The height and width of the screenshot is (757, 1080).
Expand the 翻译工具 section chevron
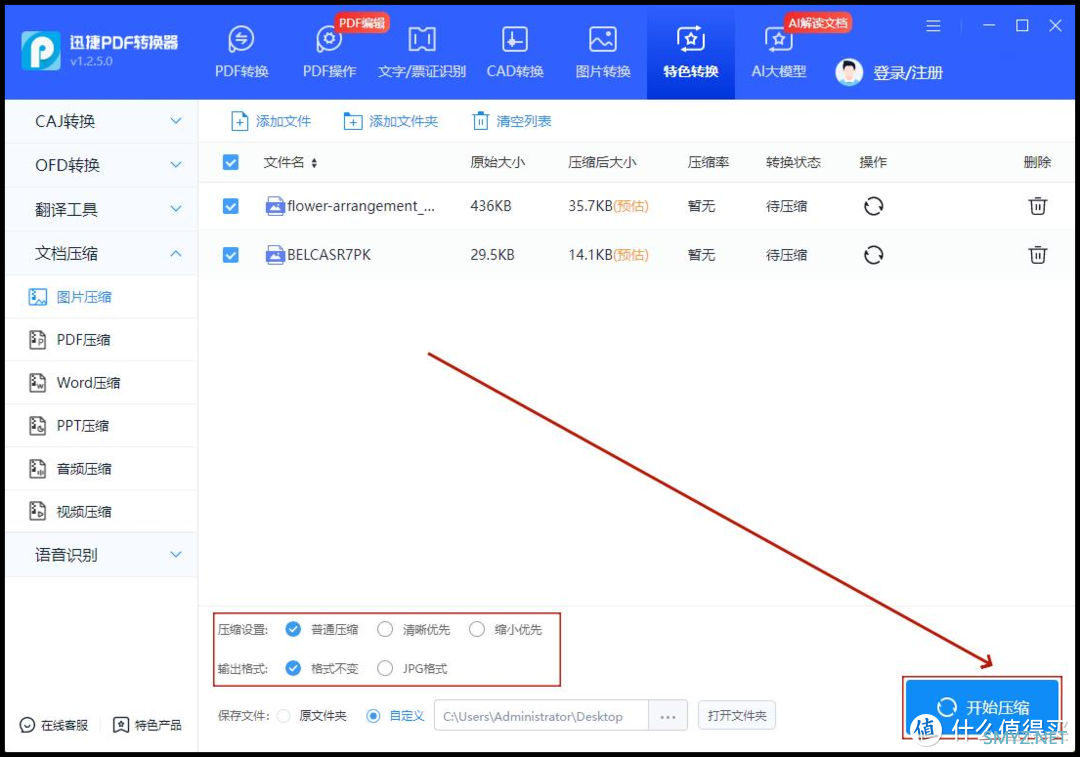click(176, 209)
